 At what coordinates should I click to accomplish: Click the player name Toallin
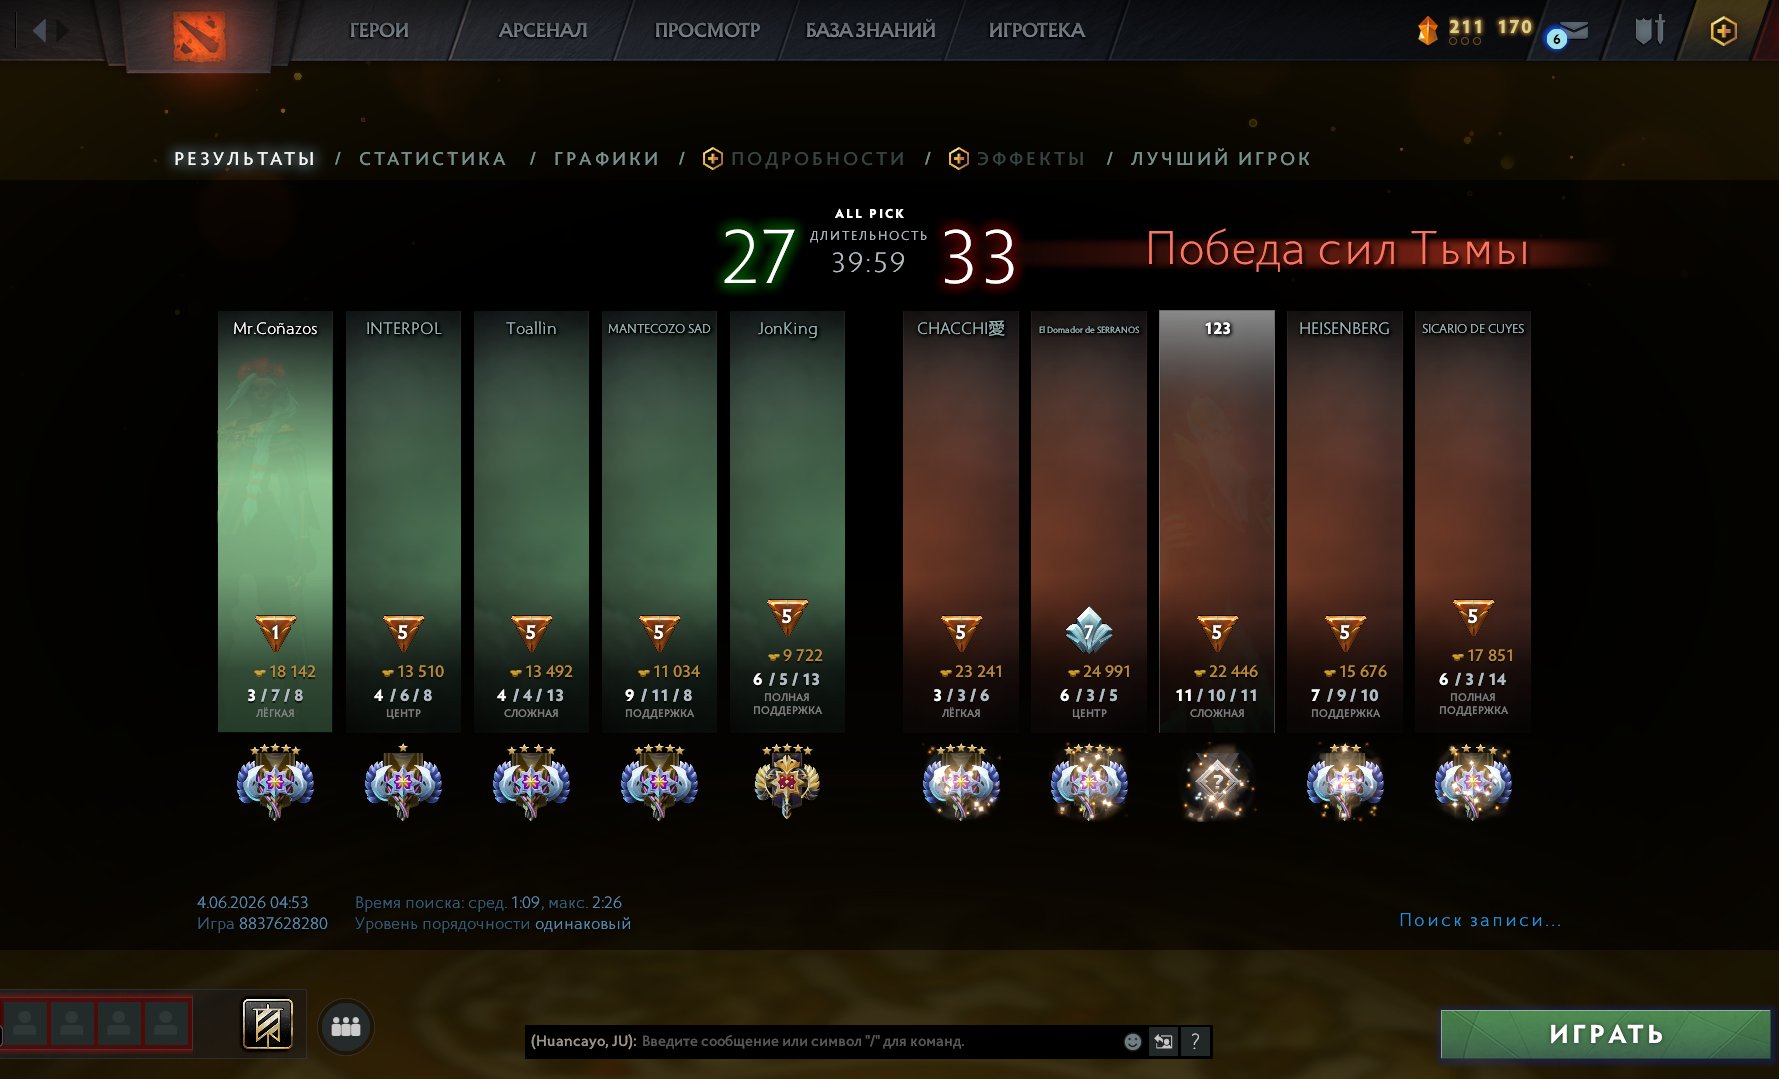(x=531, y=328)
